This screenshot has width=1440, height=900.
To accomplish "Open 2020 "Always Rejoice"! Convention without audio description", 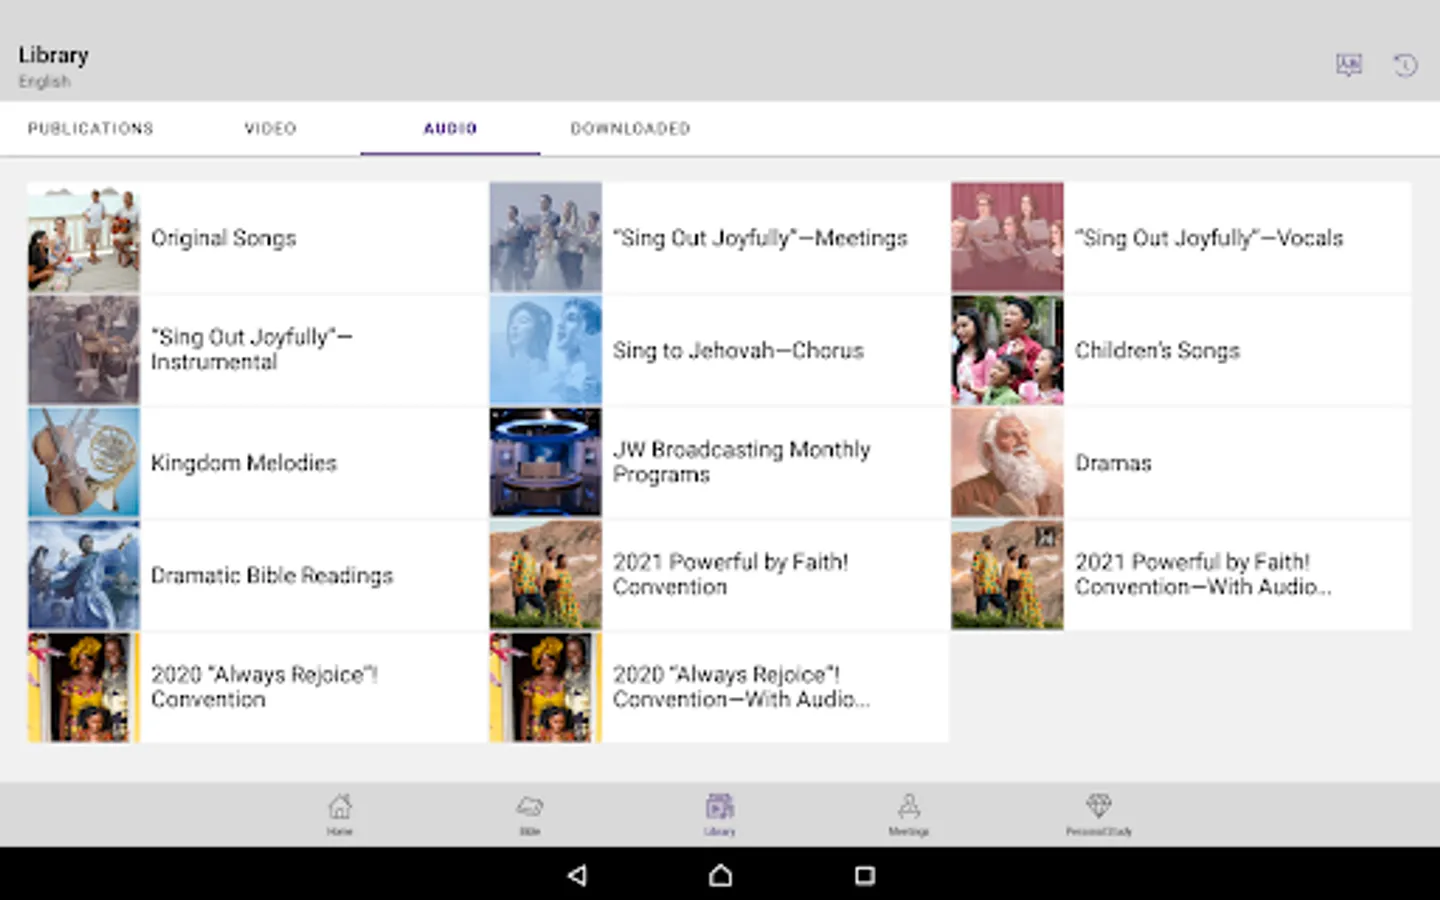I will (x=257, y=687).
